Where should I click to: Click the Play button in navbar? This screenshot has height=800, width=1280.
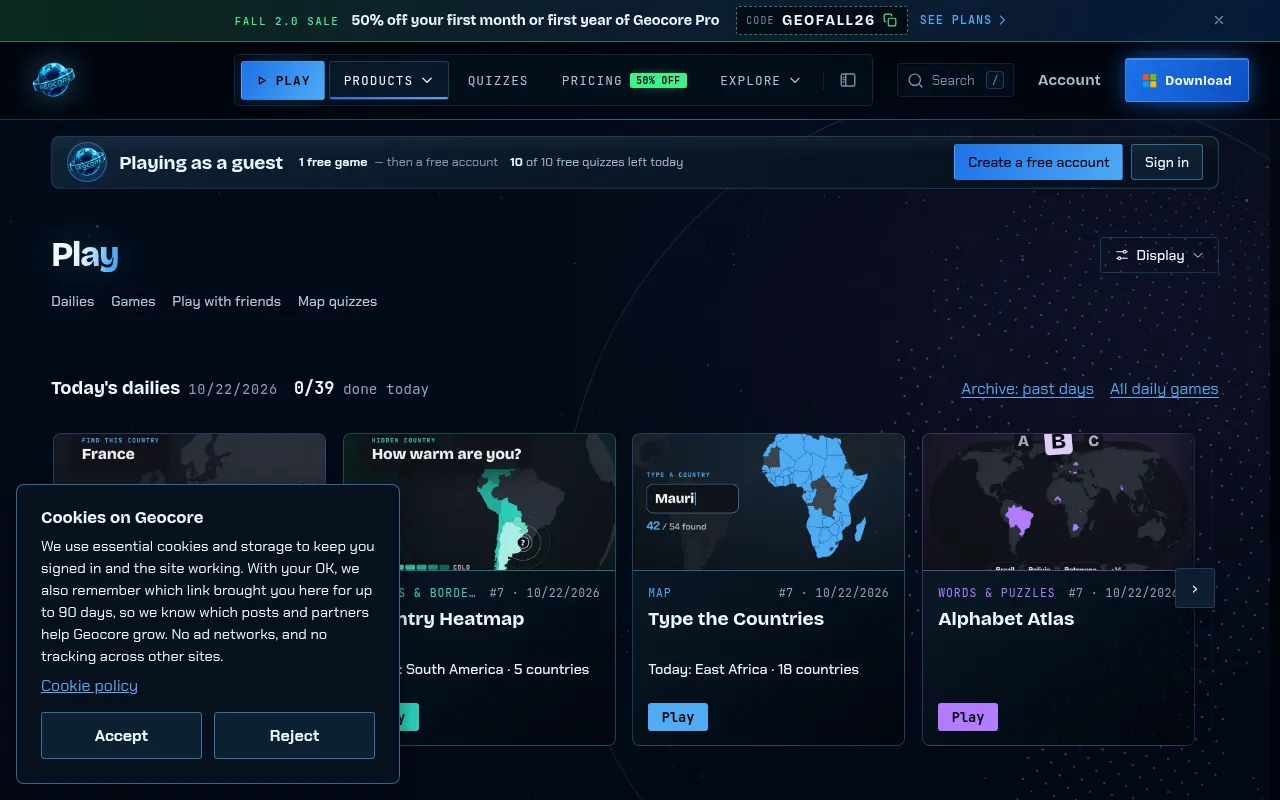(x=283, y=80)
